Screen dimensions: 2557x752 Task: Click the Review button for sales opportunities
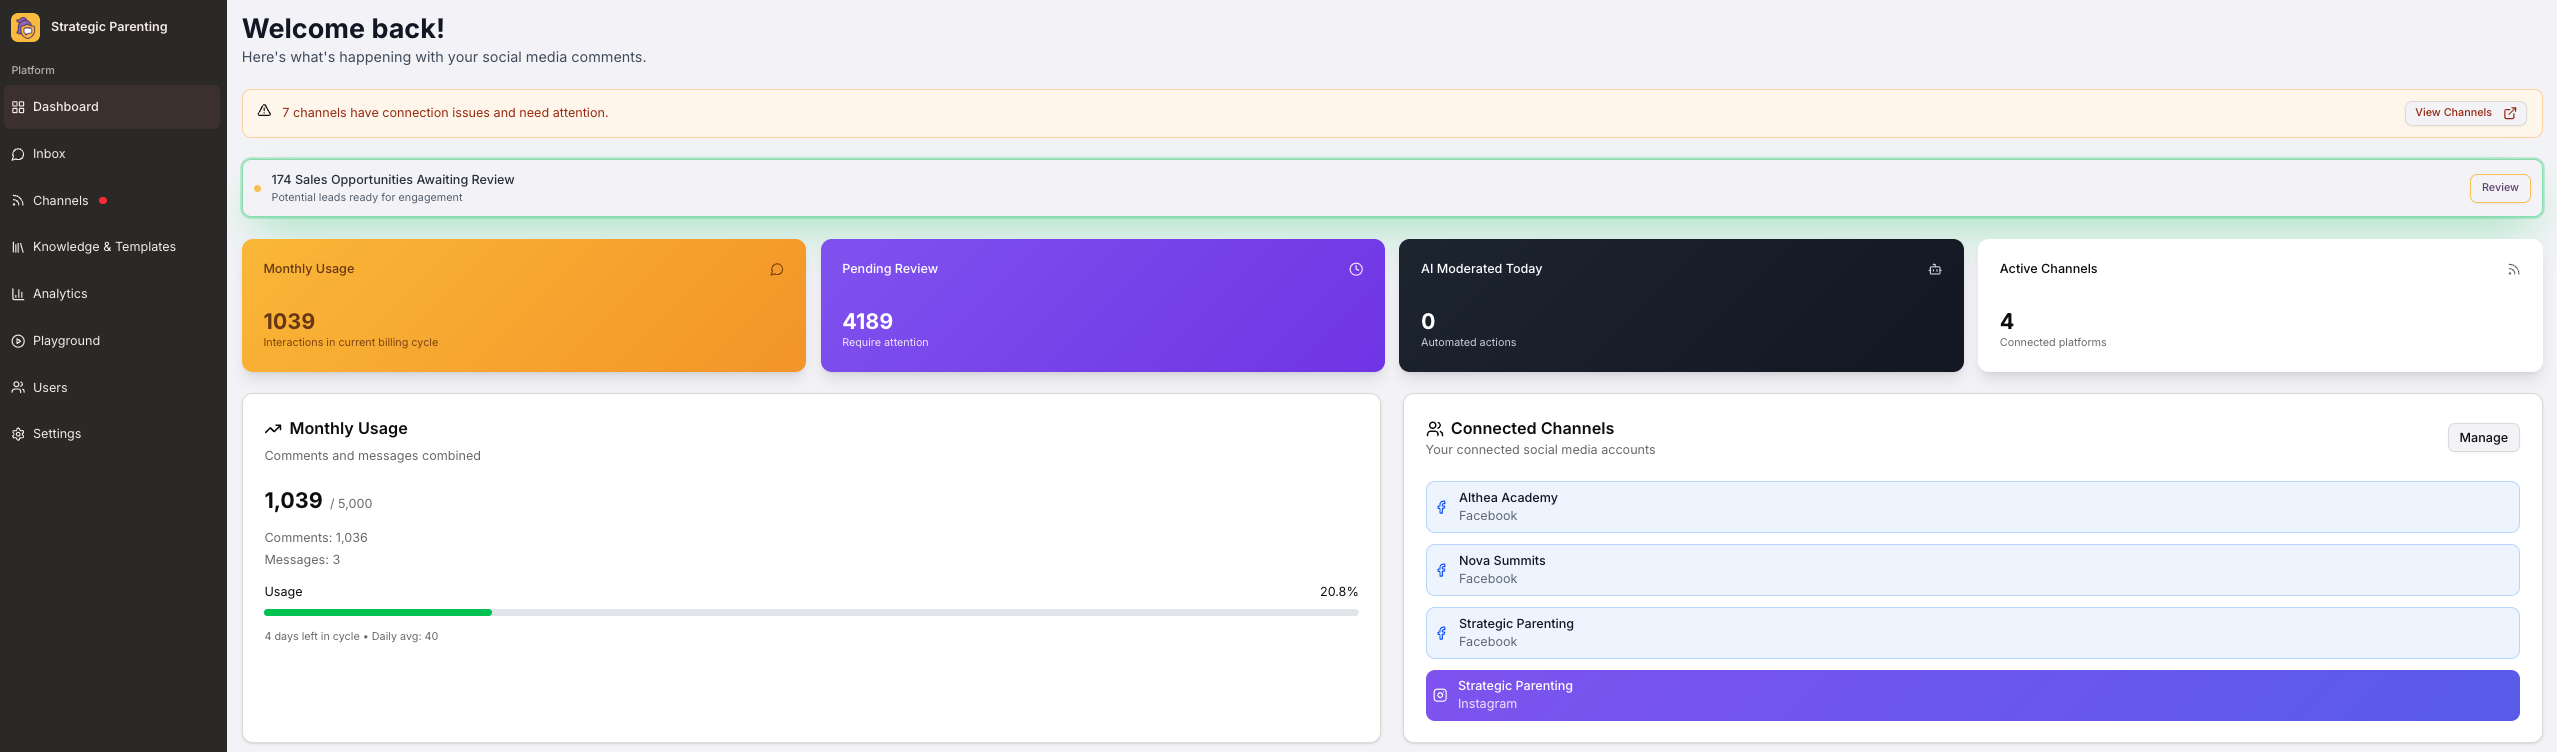coord(2500,188)
